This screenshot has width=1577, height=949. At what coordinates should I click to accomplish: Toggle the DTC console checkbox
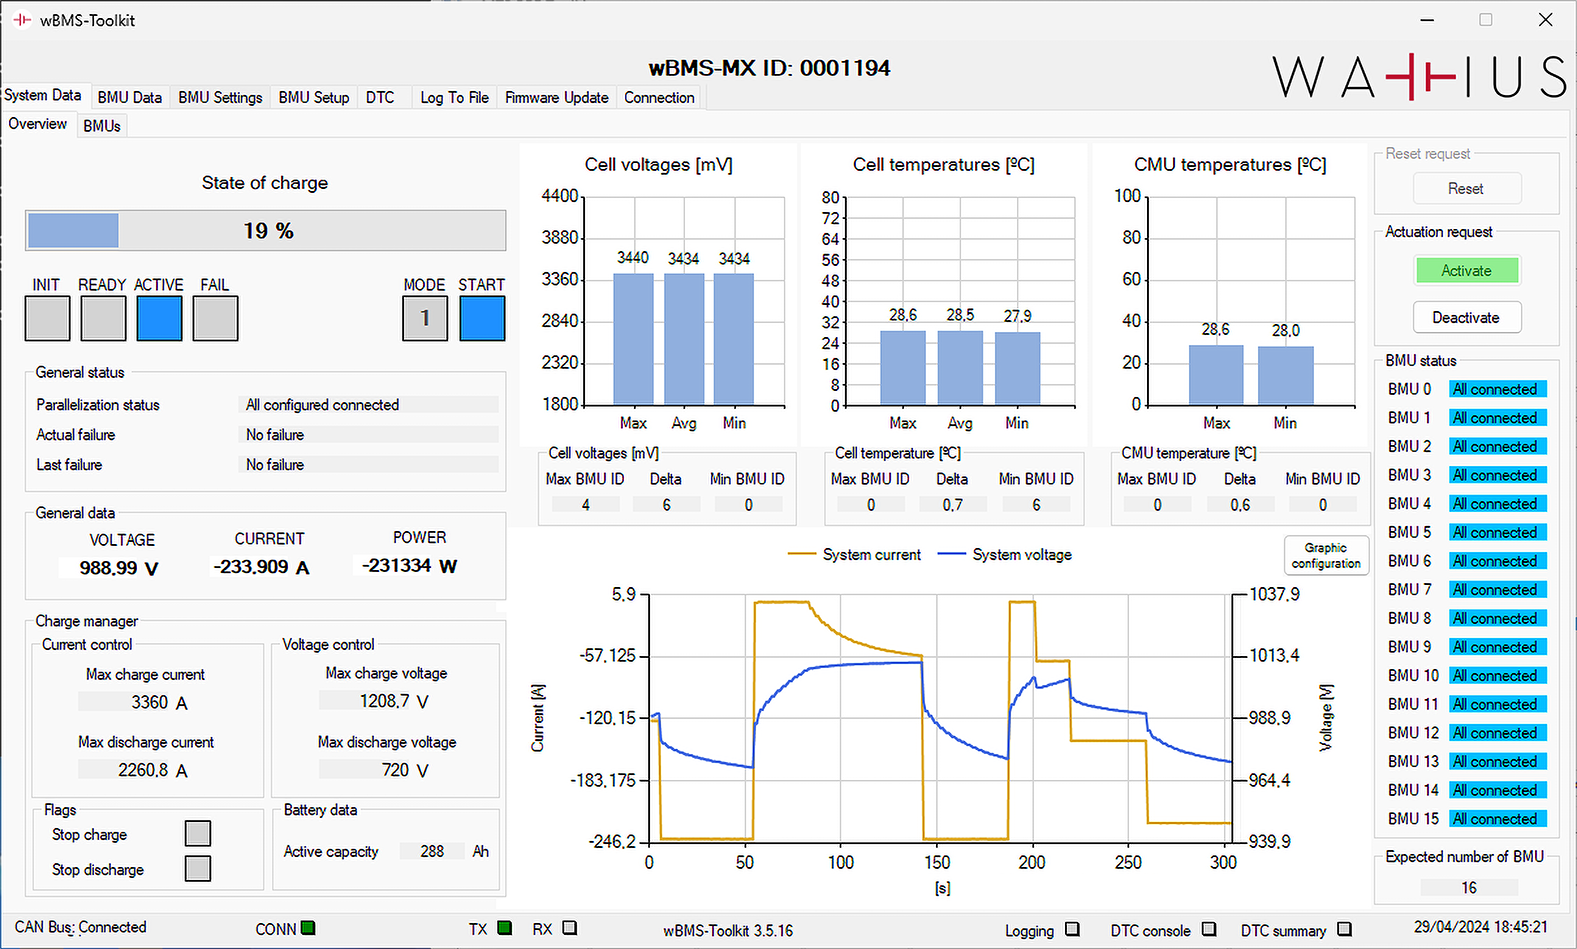point(1209,929)
